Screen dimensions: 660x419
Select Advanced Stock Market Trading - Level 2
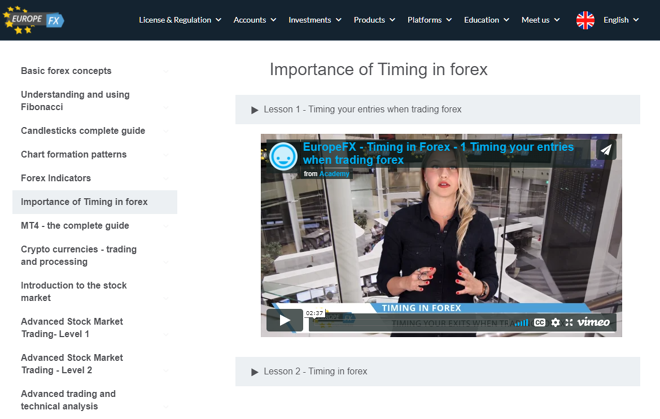pyautogui.click(x=95, y=364)
